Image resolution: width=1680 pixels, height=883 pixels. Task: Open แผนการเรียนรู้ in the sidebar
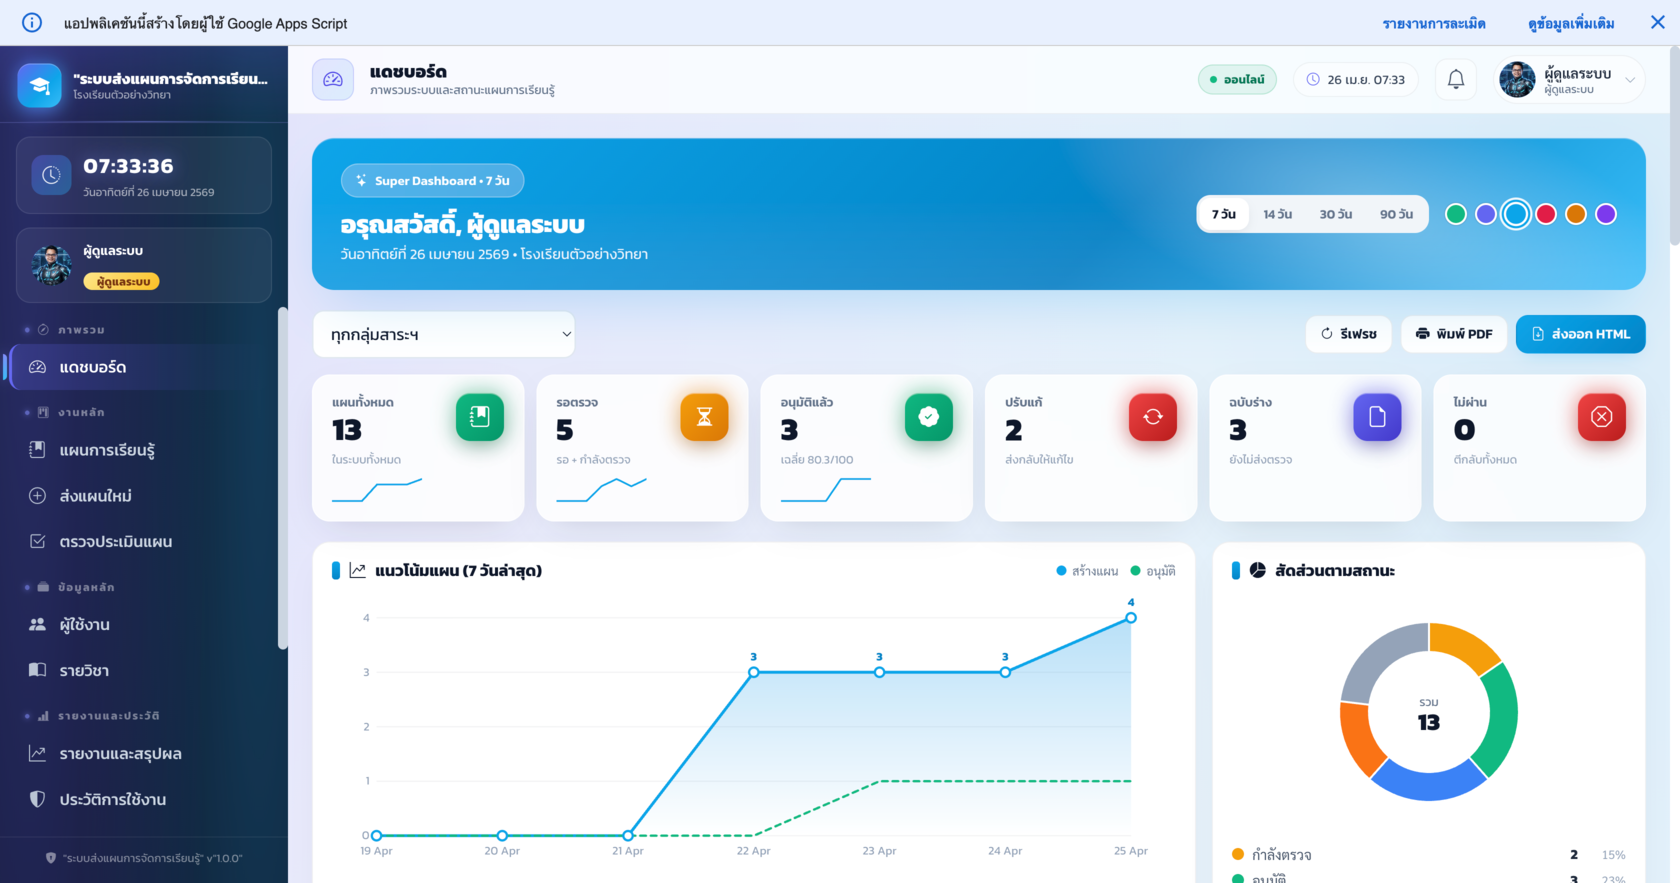107,450
